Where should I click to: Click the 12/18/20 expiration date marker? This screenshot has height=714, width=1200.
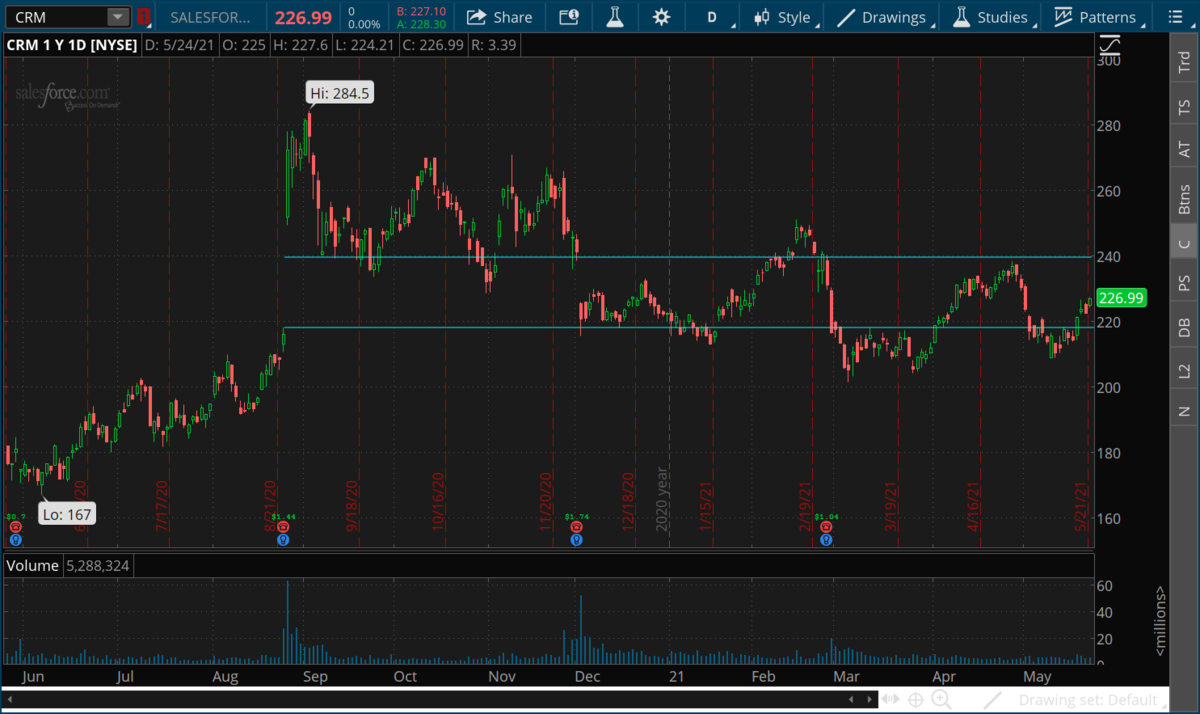627,500
